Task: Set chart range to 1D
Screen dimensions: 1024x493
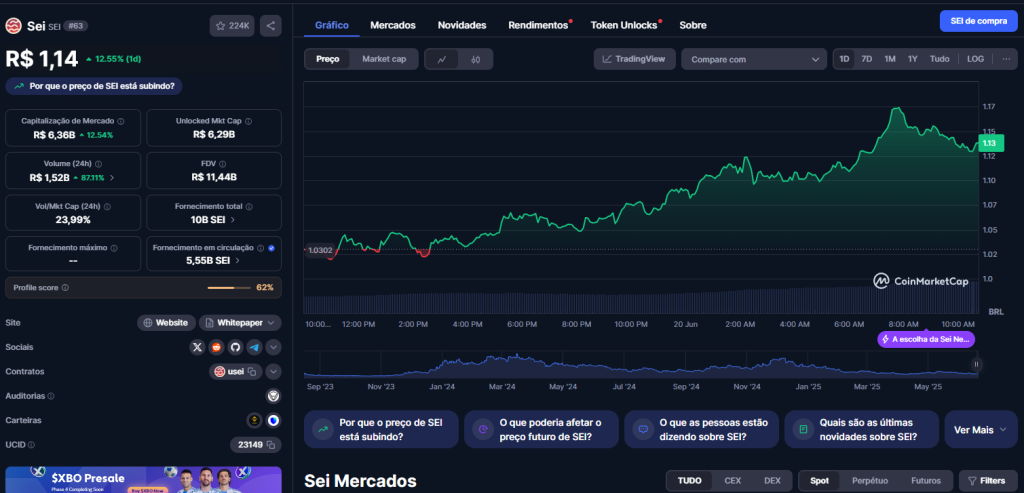Action: tap(844, 59)
